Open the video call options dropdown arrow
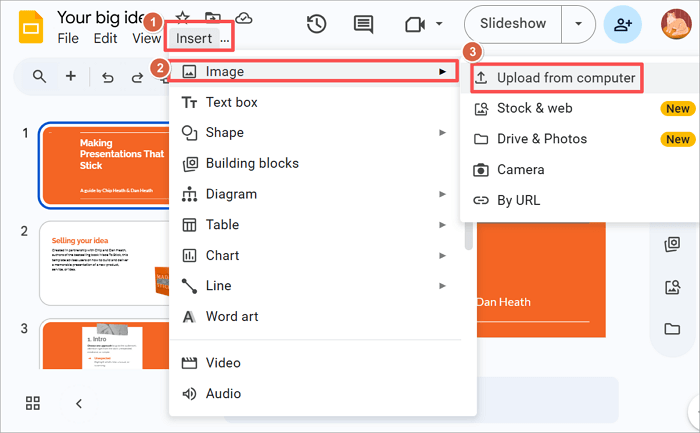The width and height of the screenshot is (700, 433). (x=439, y=24)
